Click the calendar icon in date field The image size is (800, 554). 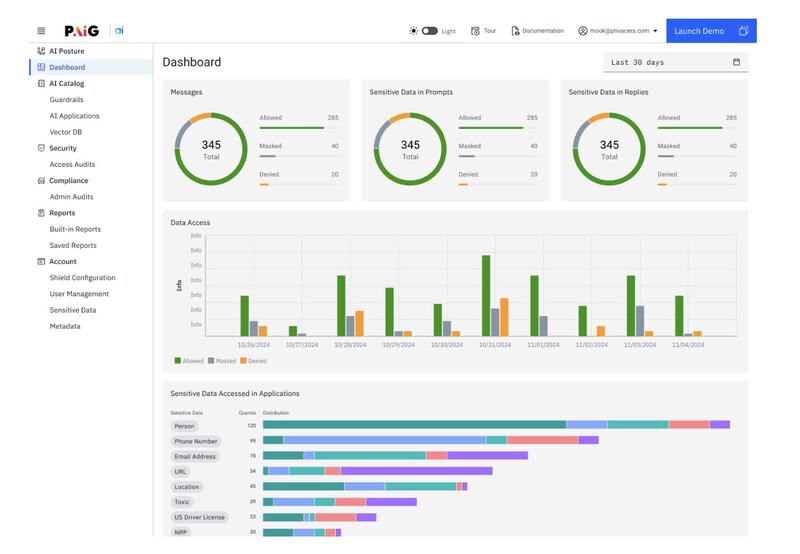pyautogui.click(x=736, y=62)
